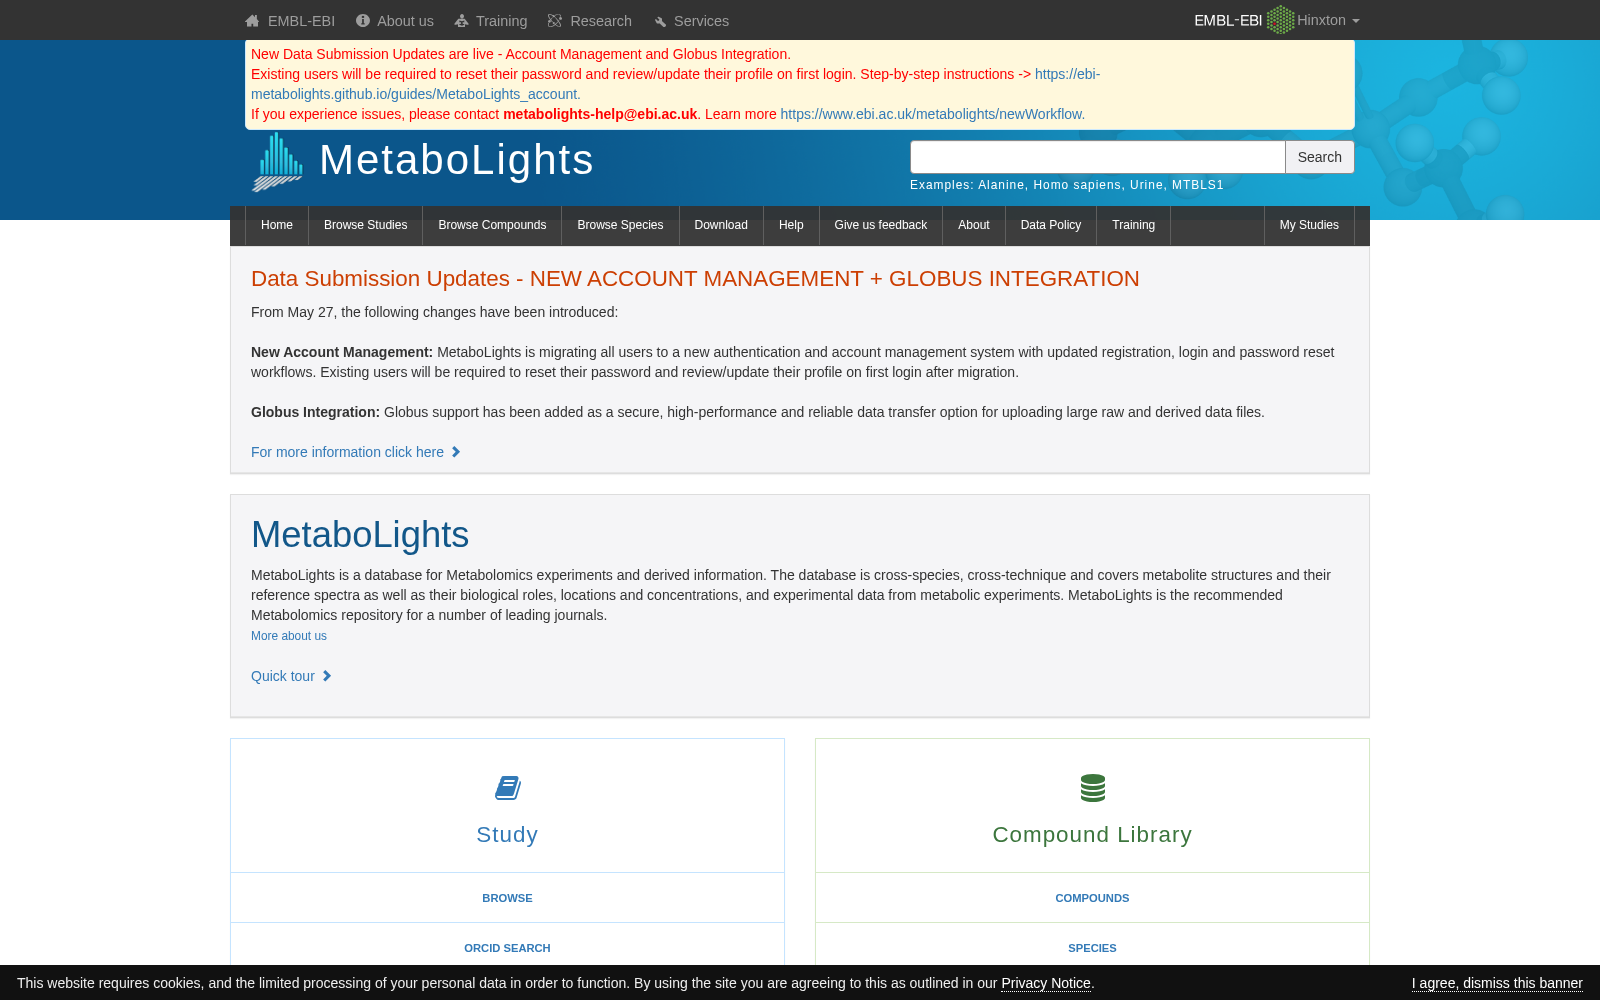Click the EMBL-EBI home icon in top bar
The width and height of the screenshot is (1600, 1000).
coord(252,21)
